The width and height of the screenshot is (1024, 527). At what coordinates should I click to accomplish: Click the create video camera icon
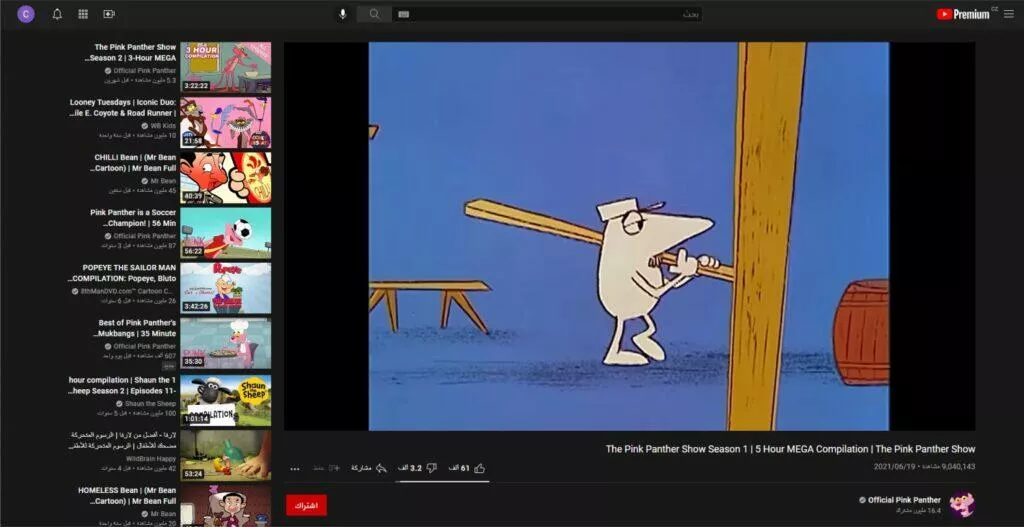[109, 14]
